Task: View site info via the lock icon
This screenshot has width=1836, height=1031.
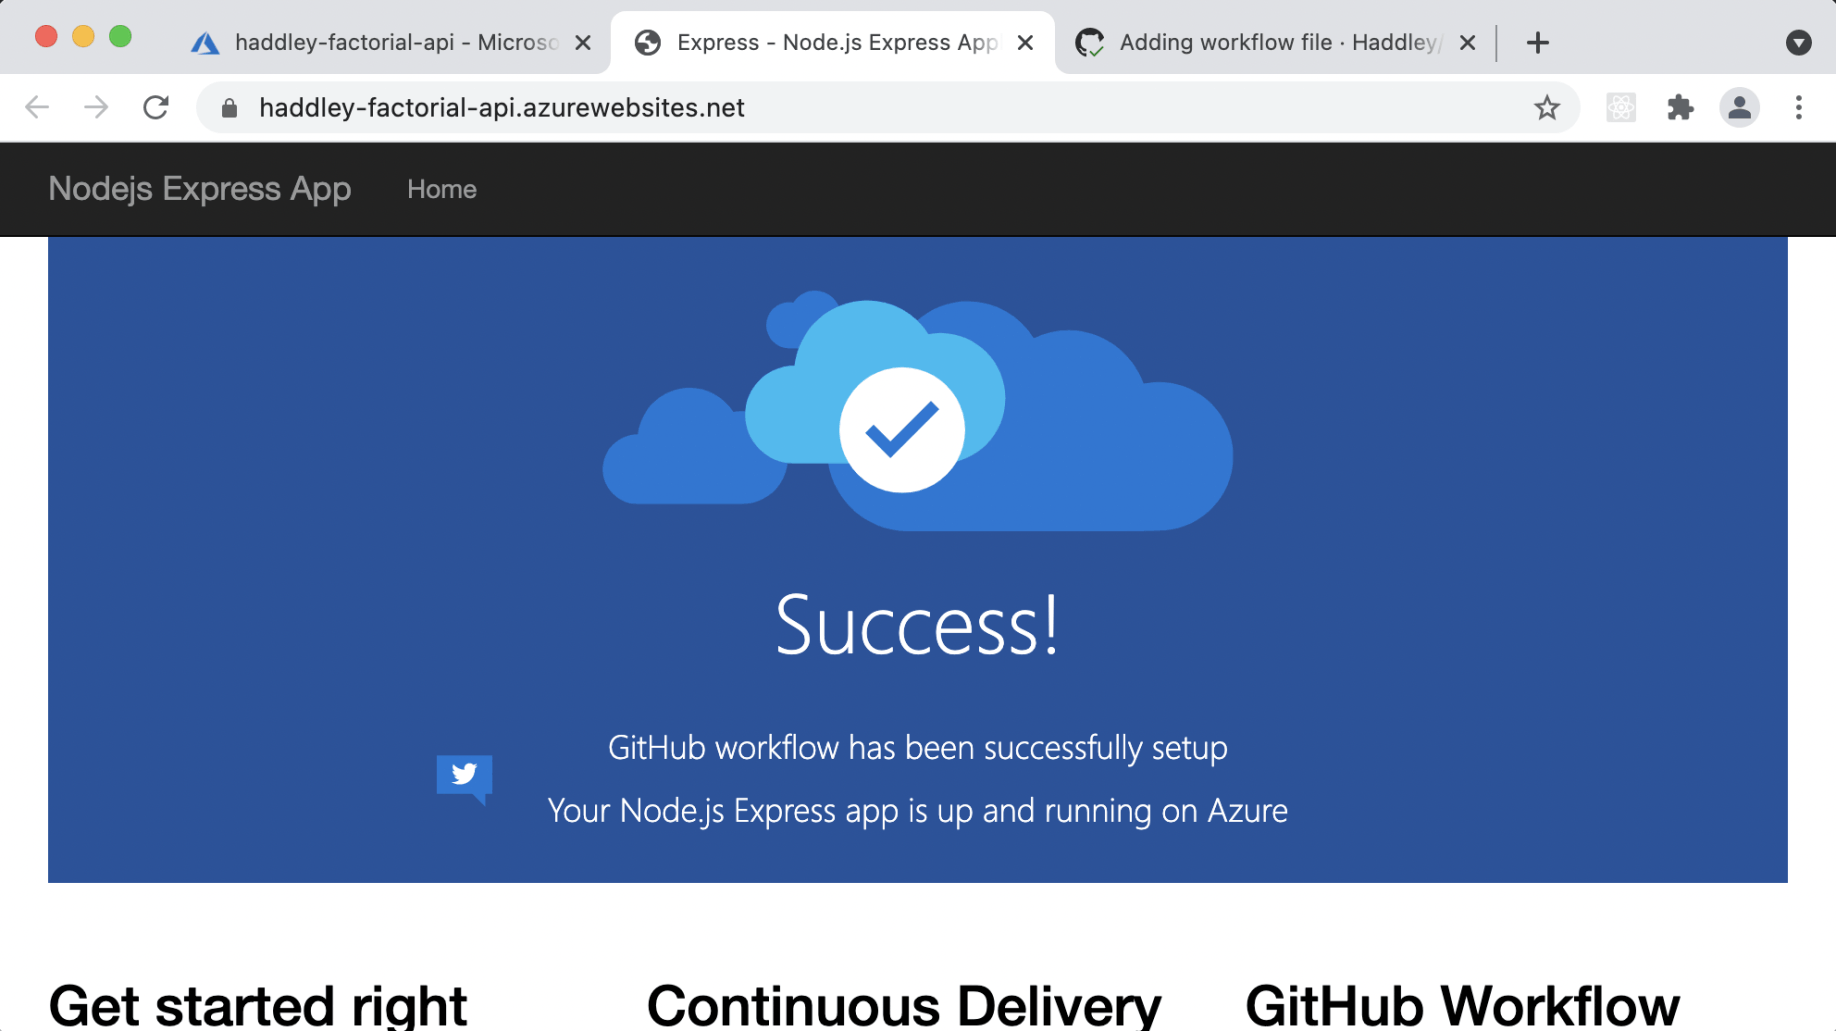Action: coord(229,108)
